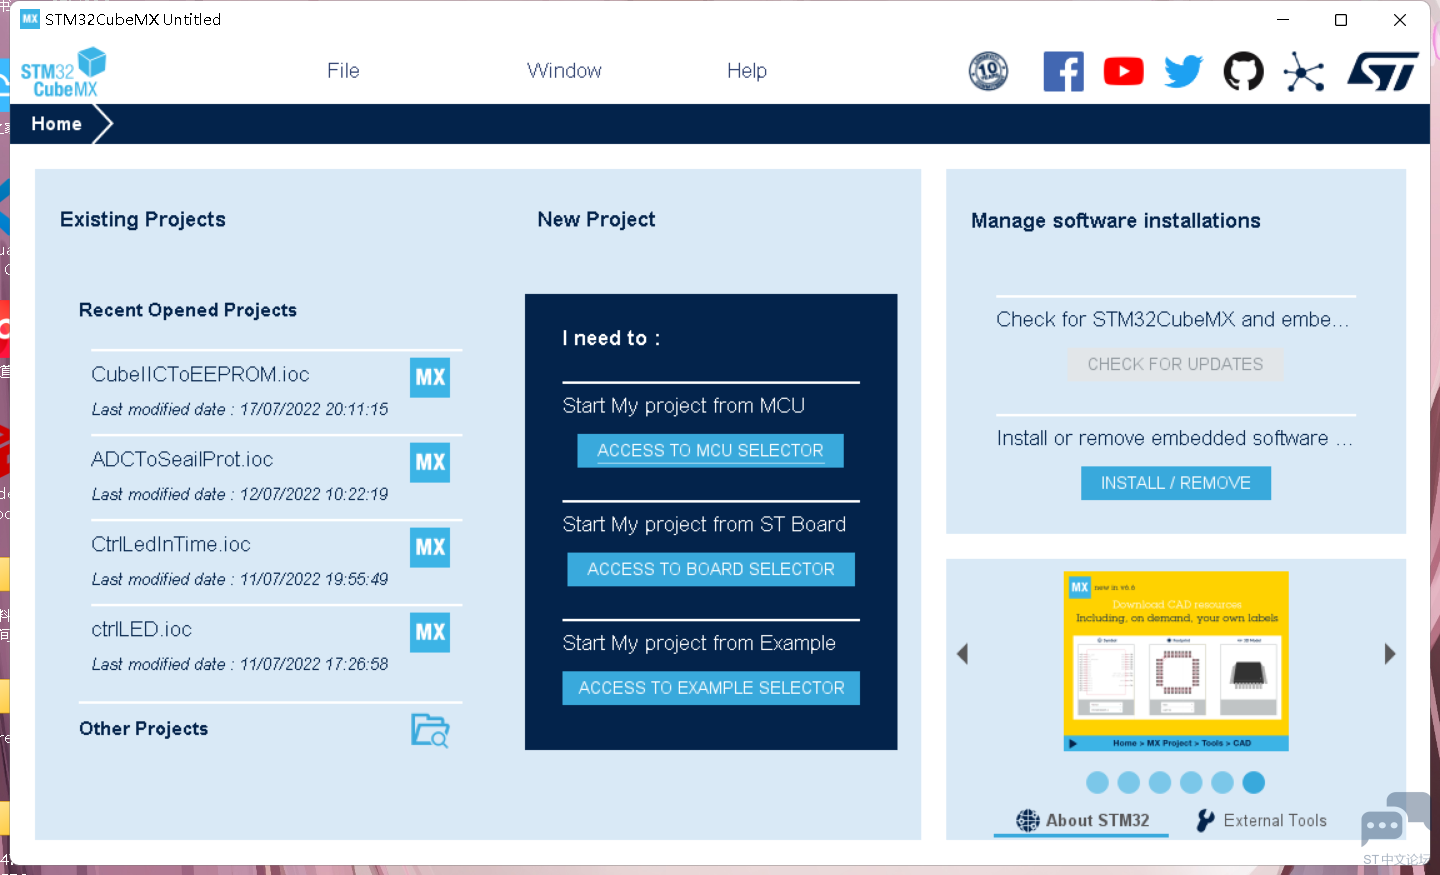Screen dimensions: 1440x875
Task: Click 'Start My project from ST Board' text
Action: (x=704, y=524)
